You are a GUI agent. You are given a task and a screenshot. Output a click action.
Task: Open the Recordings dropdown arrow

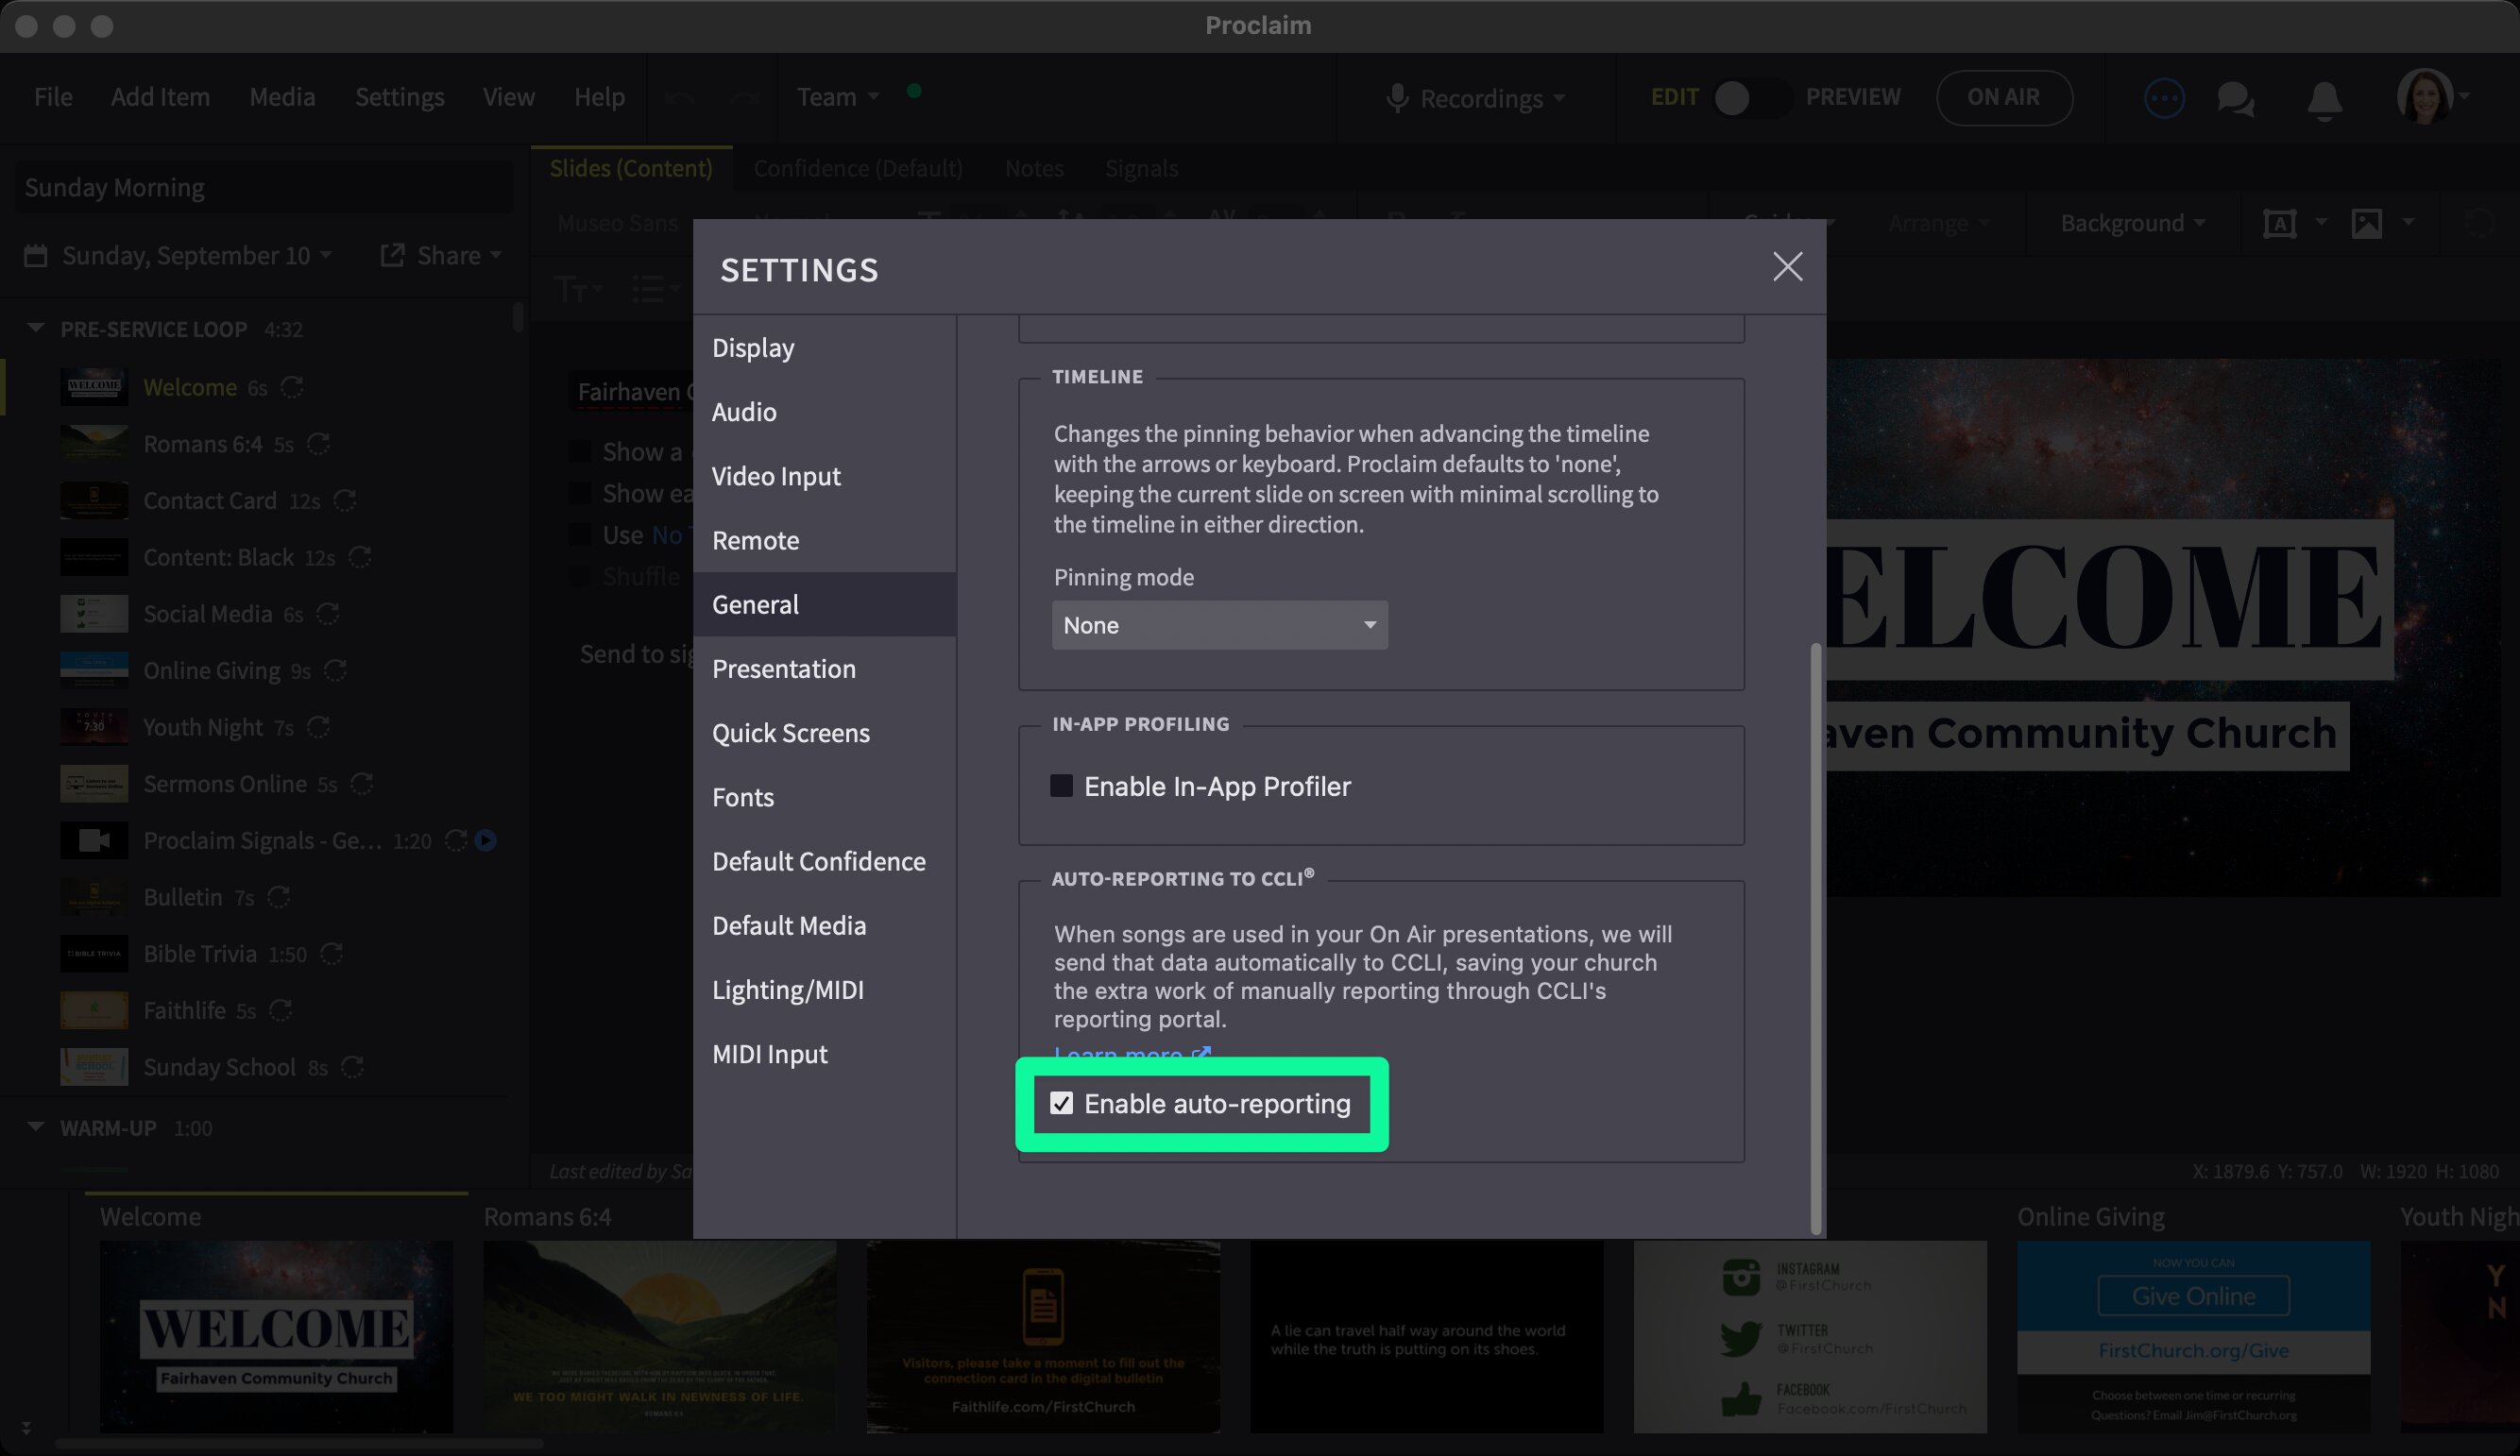pos(1558,99)
